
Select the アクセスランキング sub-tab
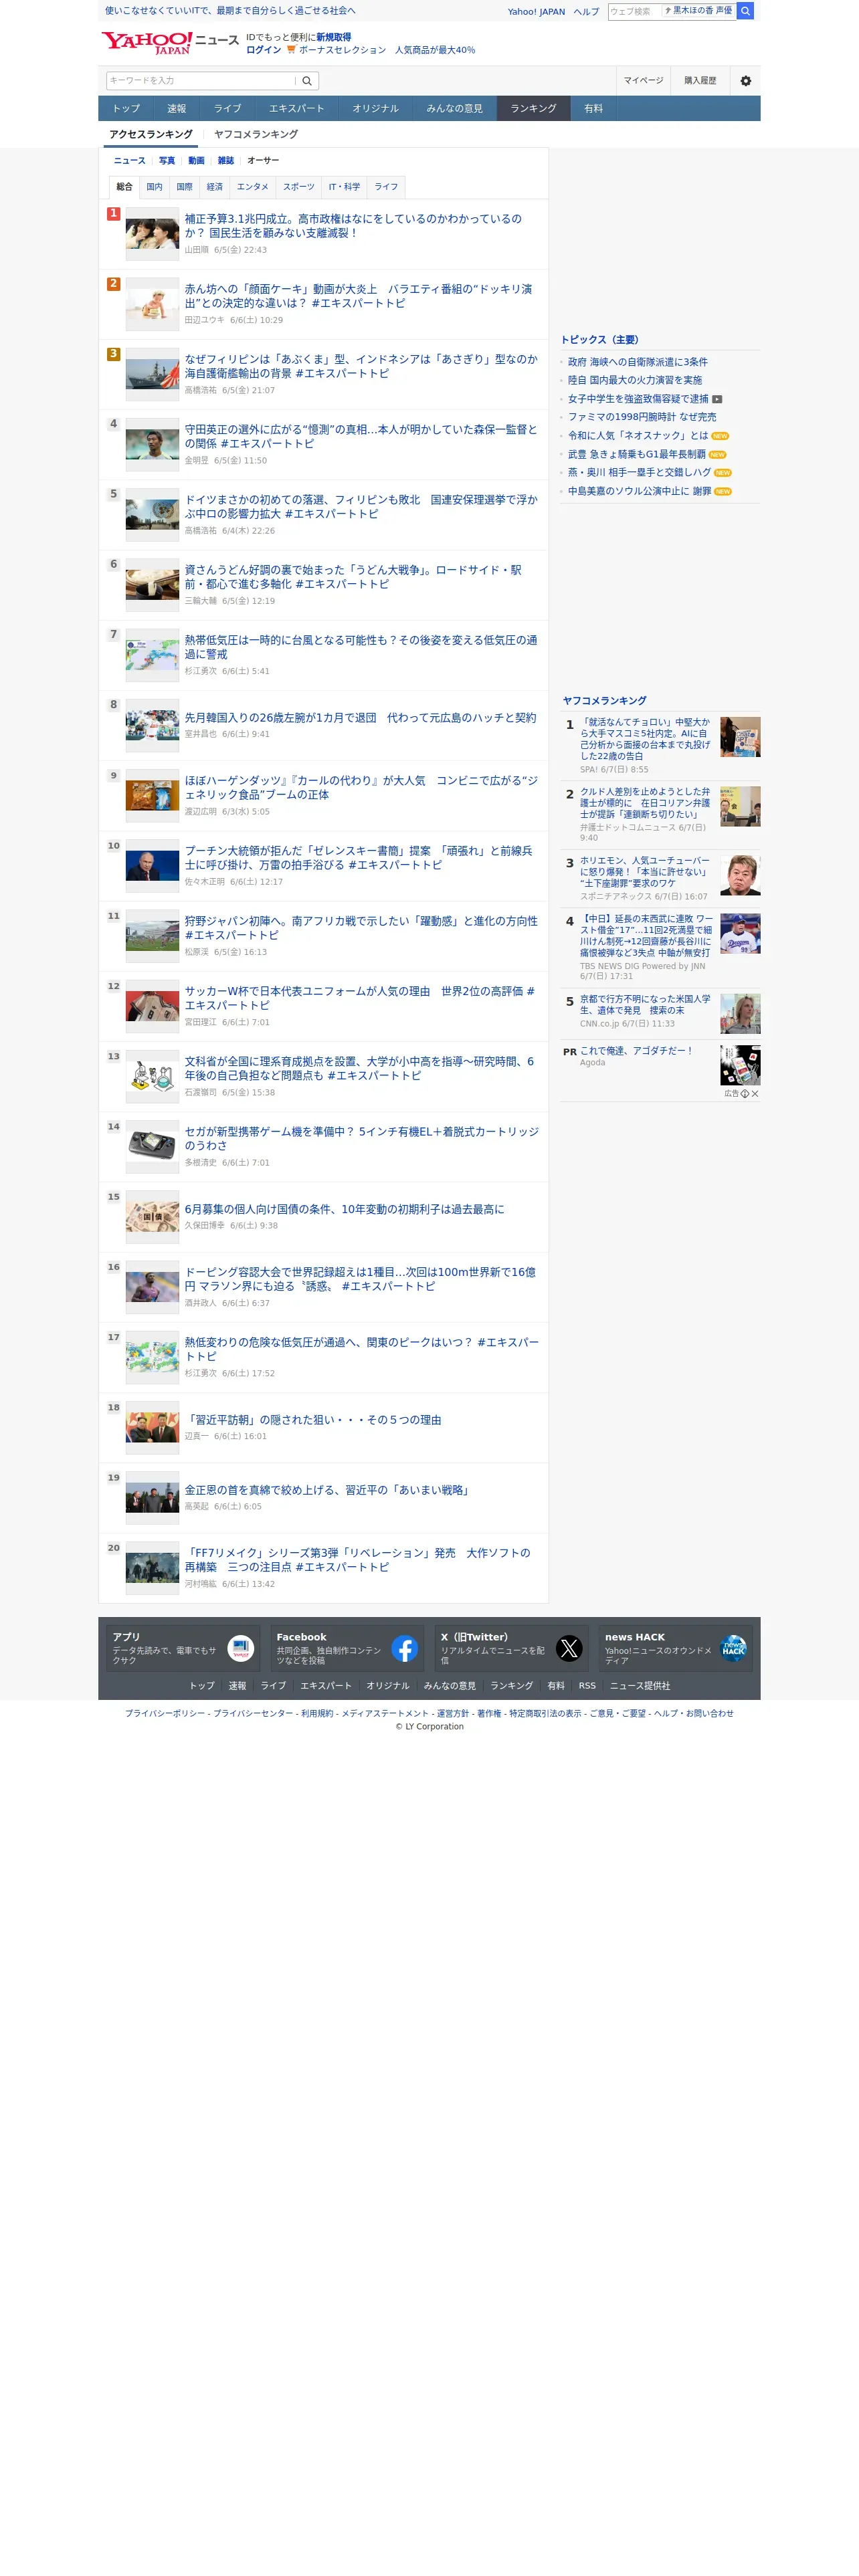click(151, 134)
